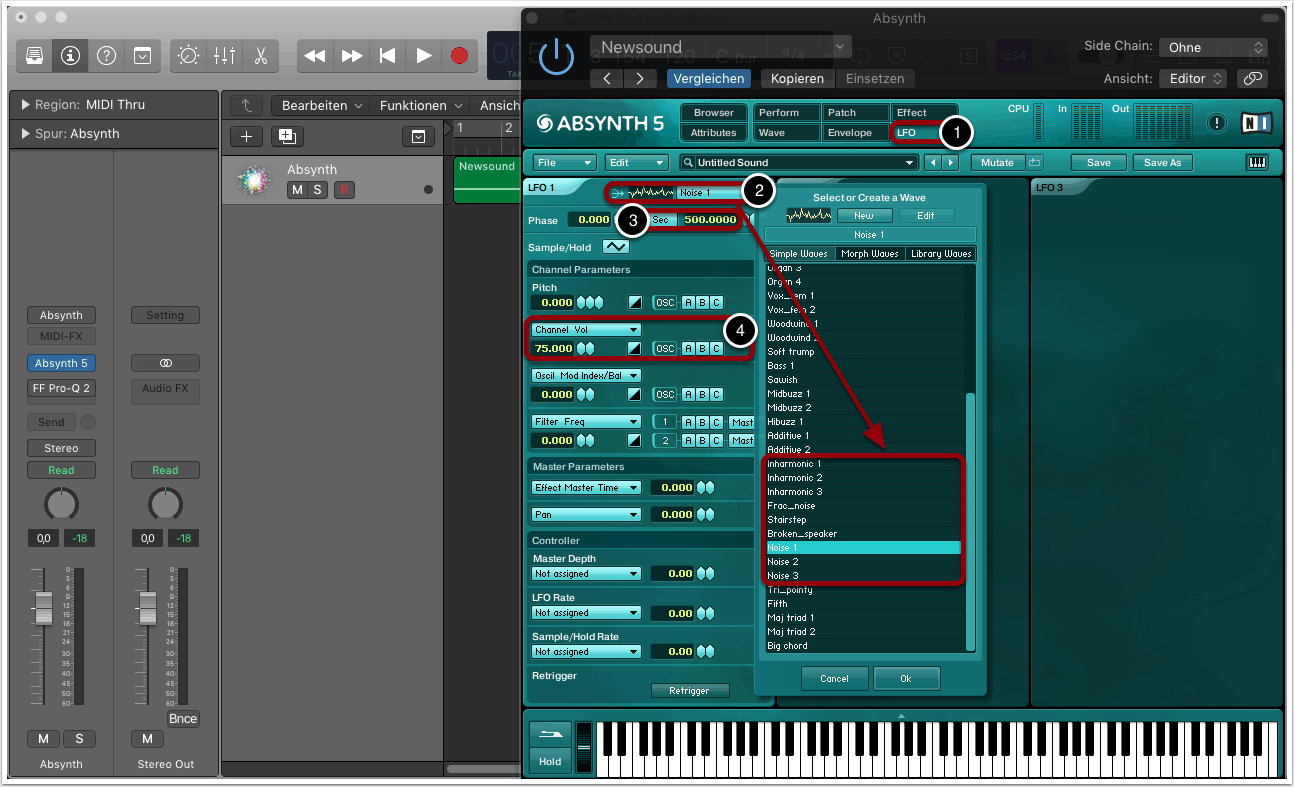Click the Absynth keyboard icon button
Screen dimensions: 1294x787
[x=1257, y=162]
